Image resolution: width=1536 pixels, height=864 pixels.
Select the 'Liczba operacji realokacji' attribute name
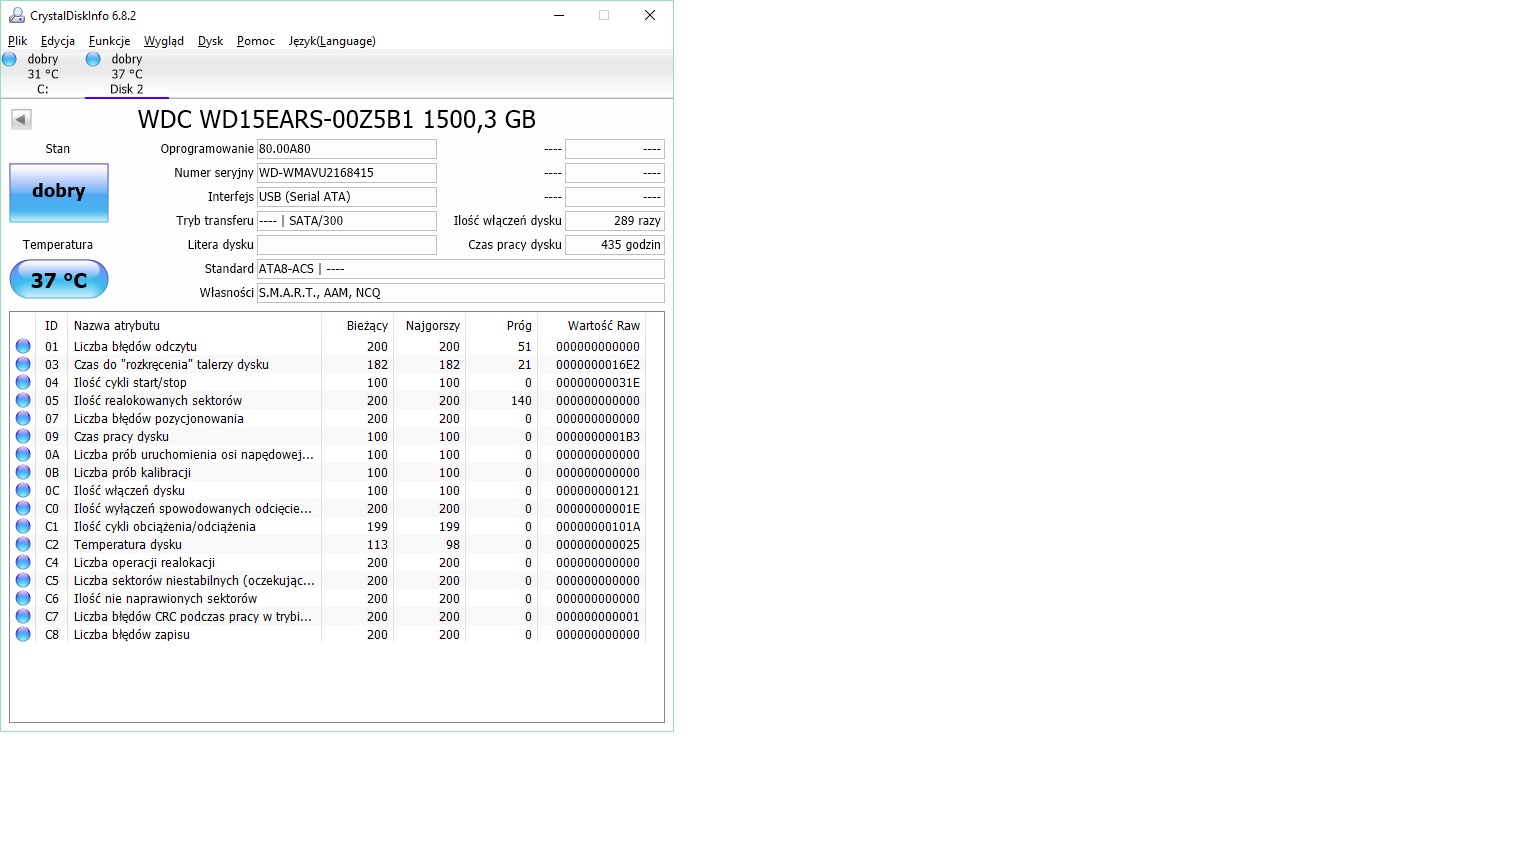tap(144, 563)
